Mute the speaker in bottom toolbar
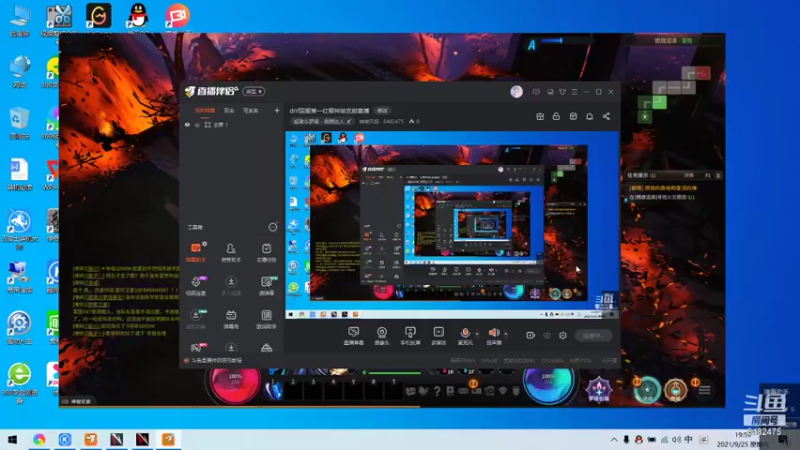The height and width of the screenshot is (450, 800). [493, 333]
